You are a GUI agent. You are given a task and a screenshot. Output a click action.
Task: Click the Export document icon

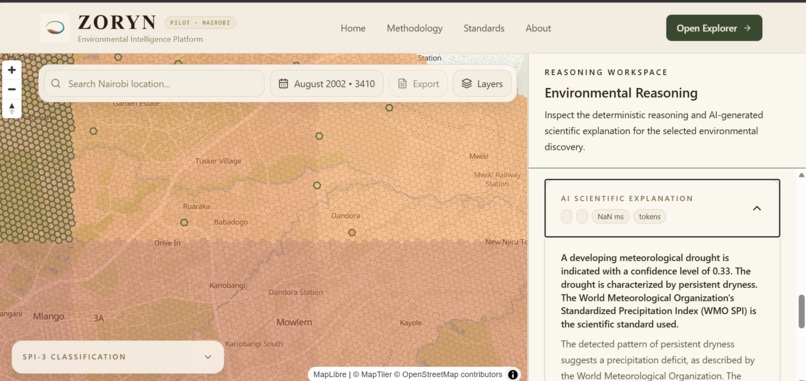pyautogui.click(x=402, y=84)
